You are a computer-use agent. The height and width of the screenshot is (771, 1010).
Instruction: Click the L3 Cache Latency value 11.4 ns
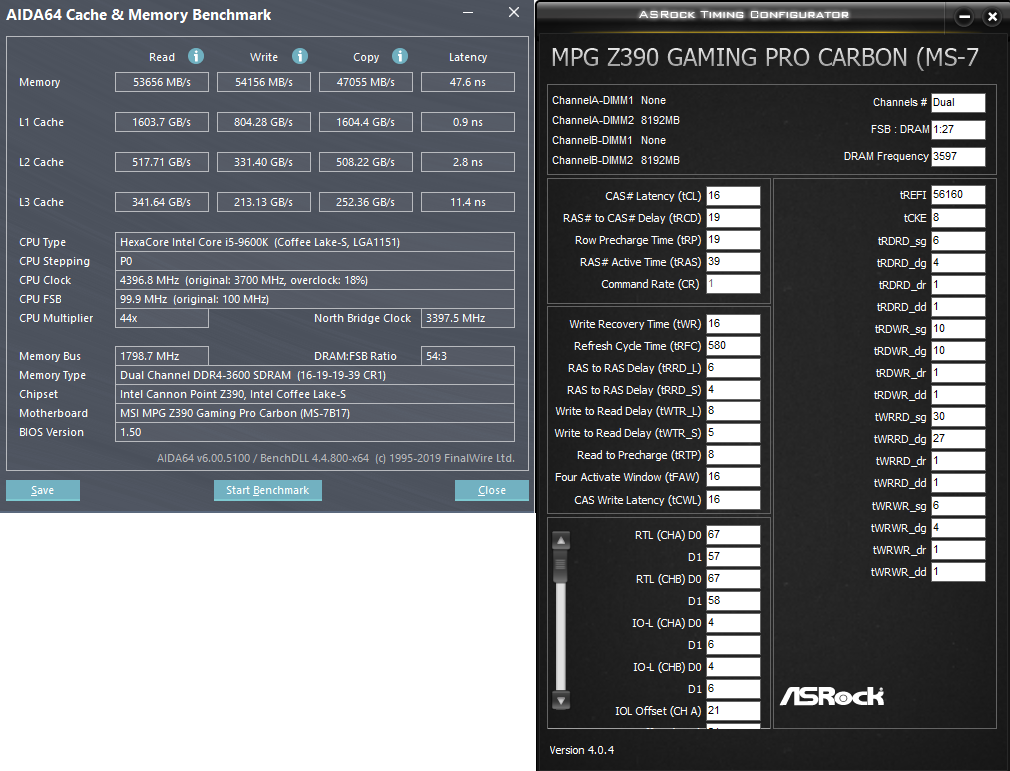[468, 202]
